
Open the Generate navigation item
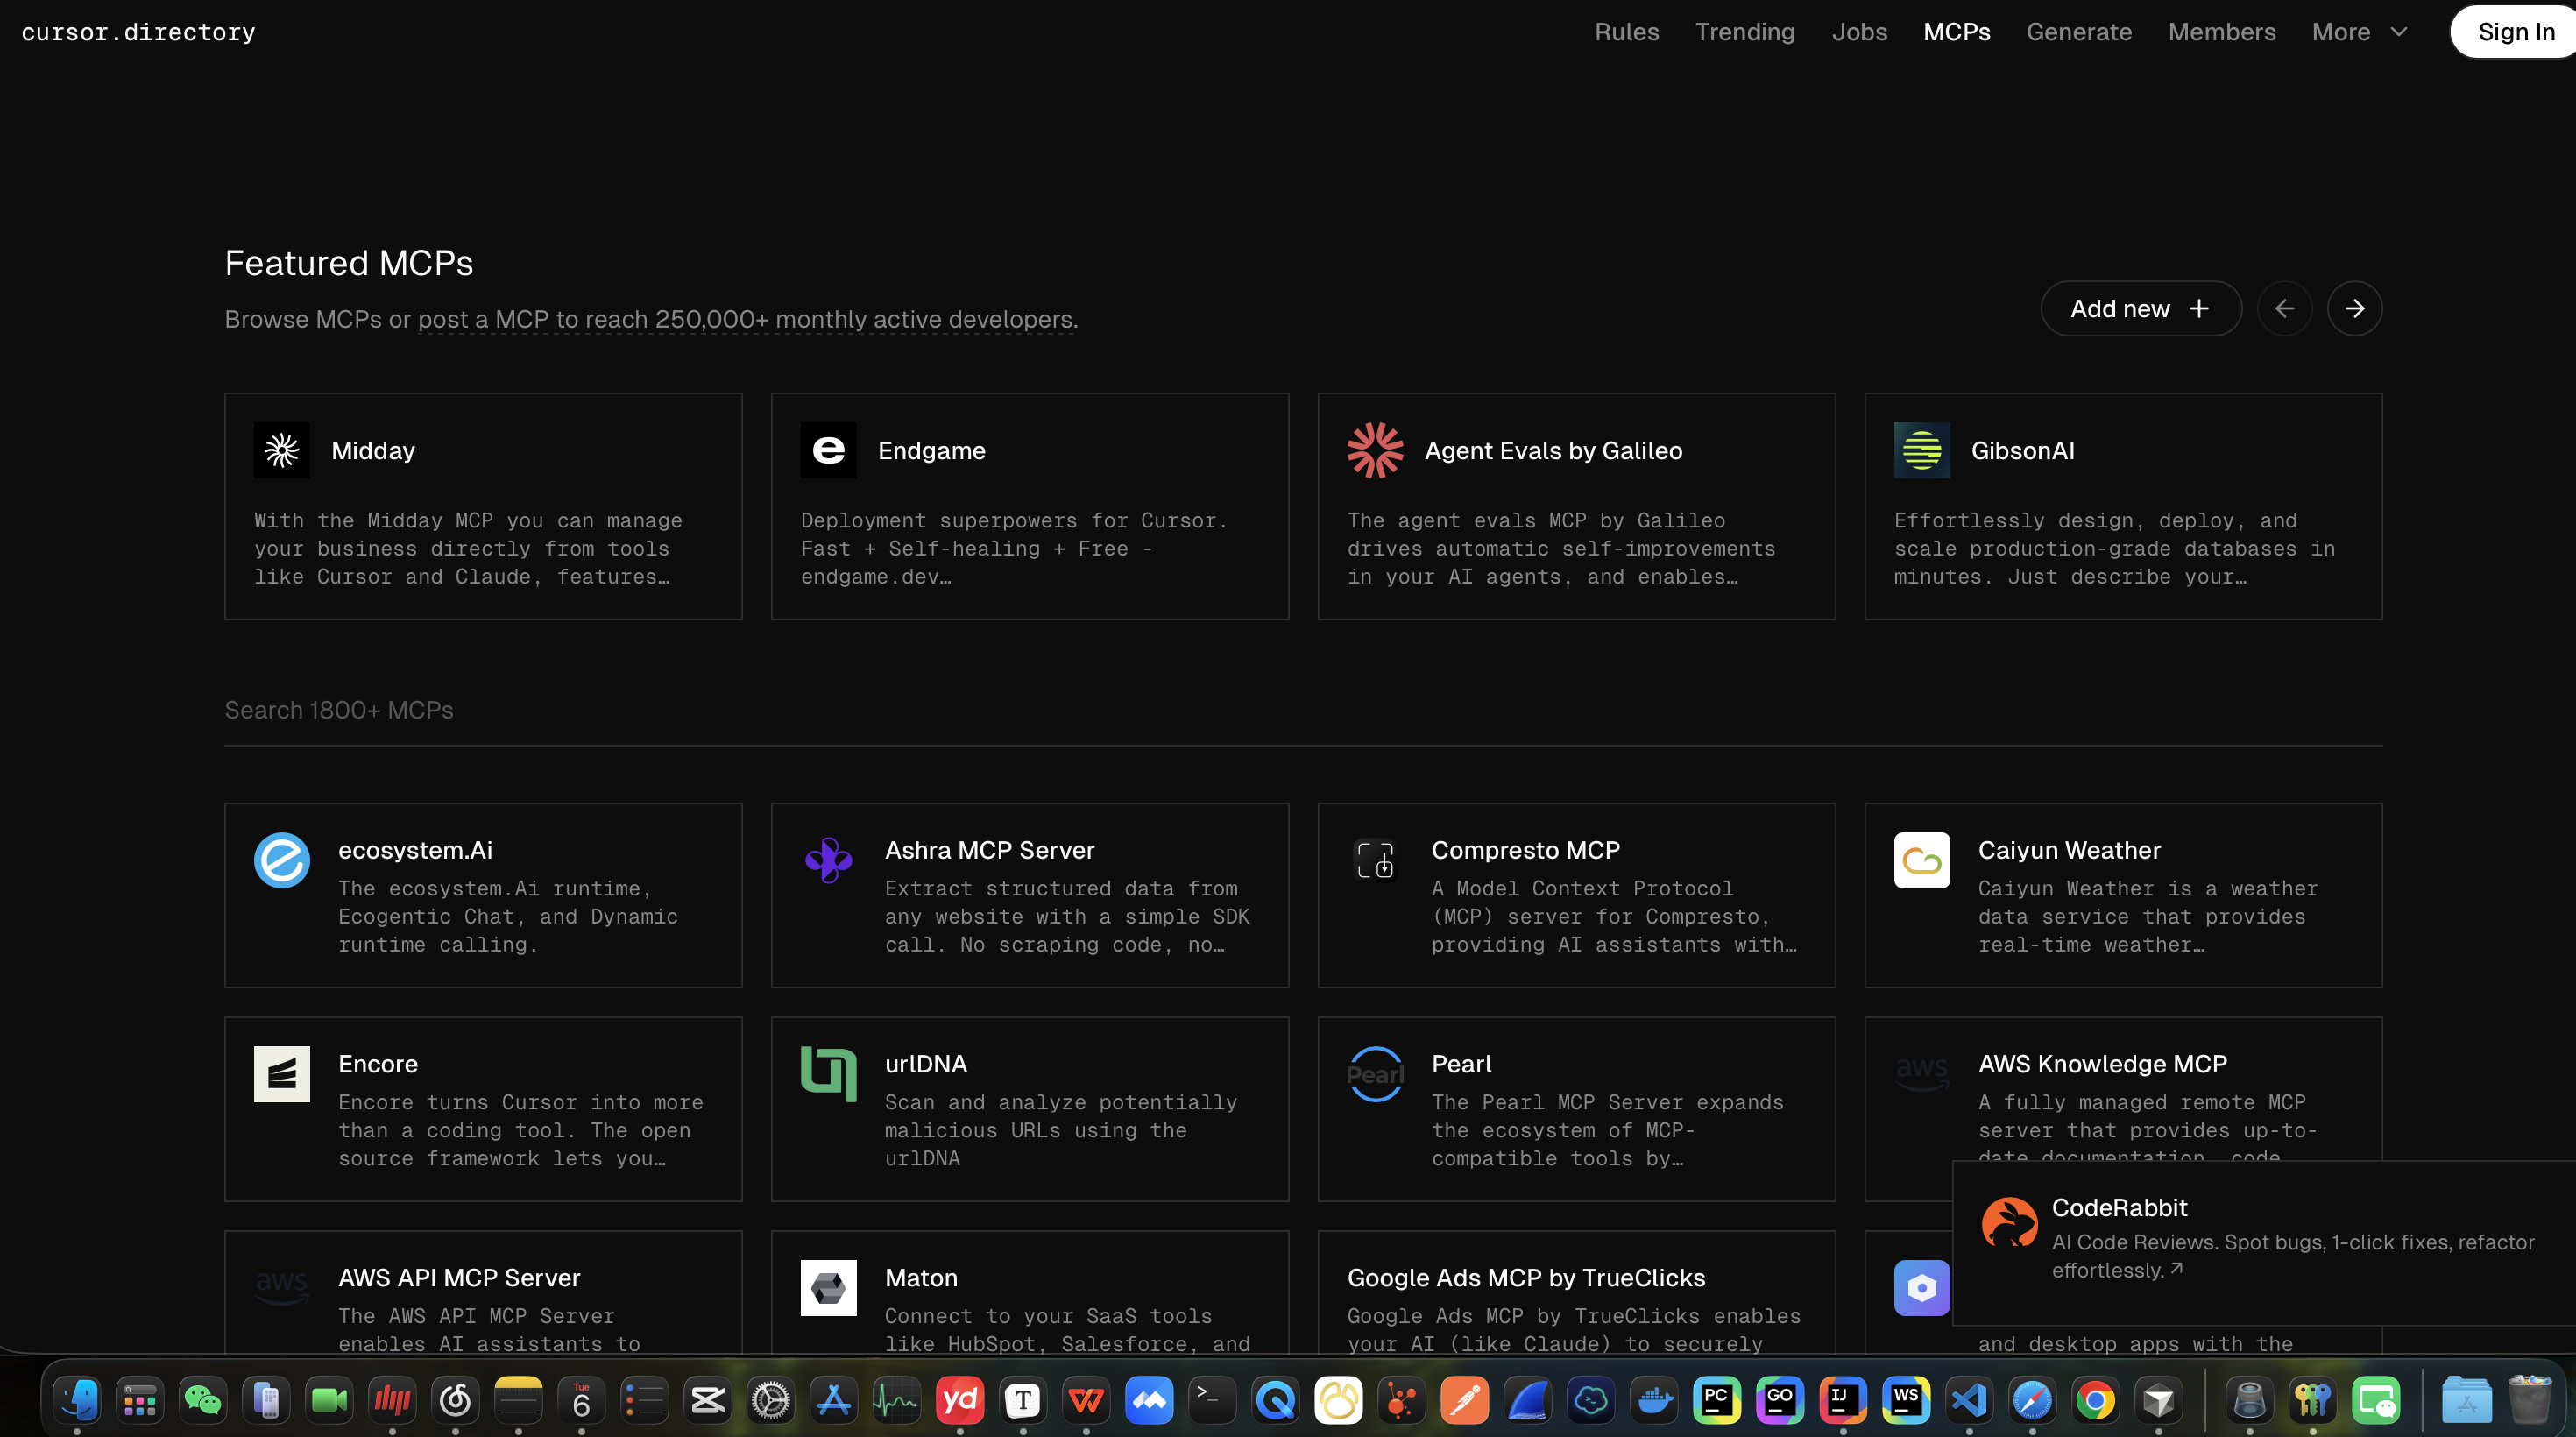(2078, 32)
